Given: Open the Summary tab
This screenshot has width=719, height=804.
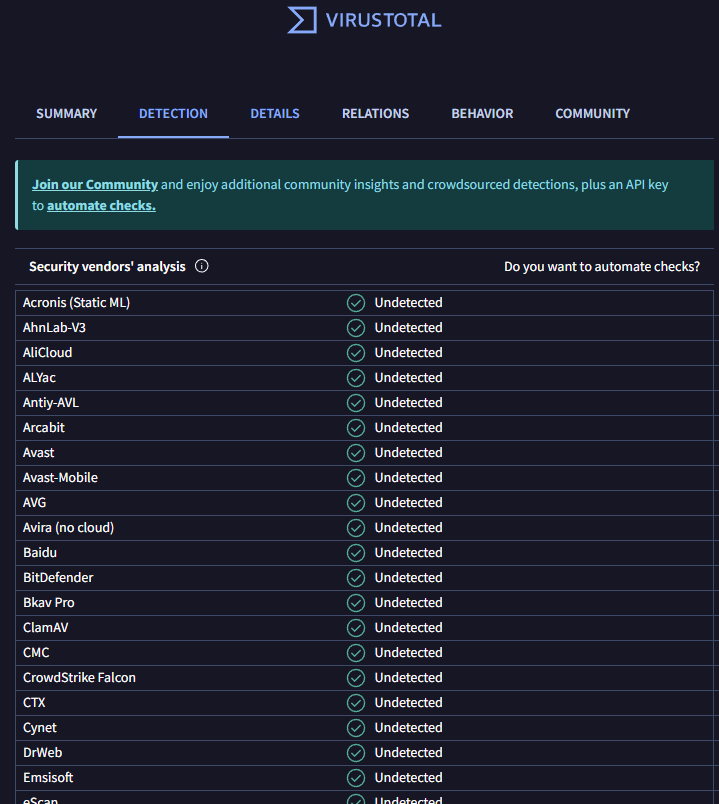Looking at the screenshot, I should (x=66, y=113).
